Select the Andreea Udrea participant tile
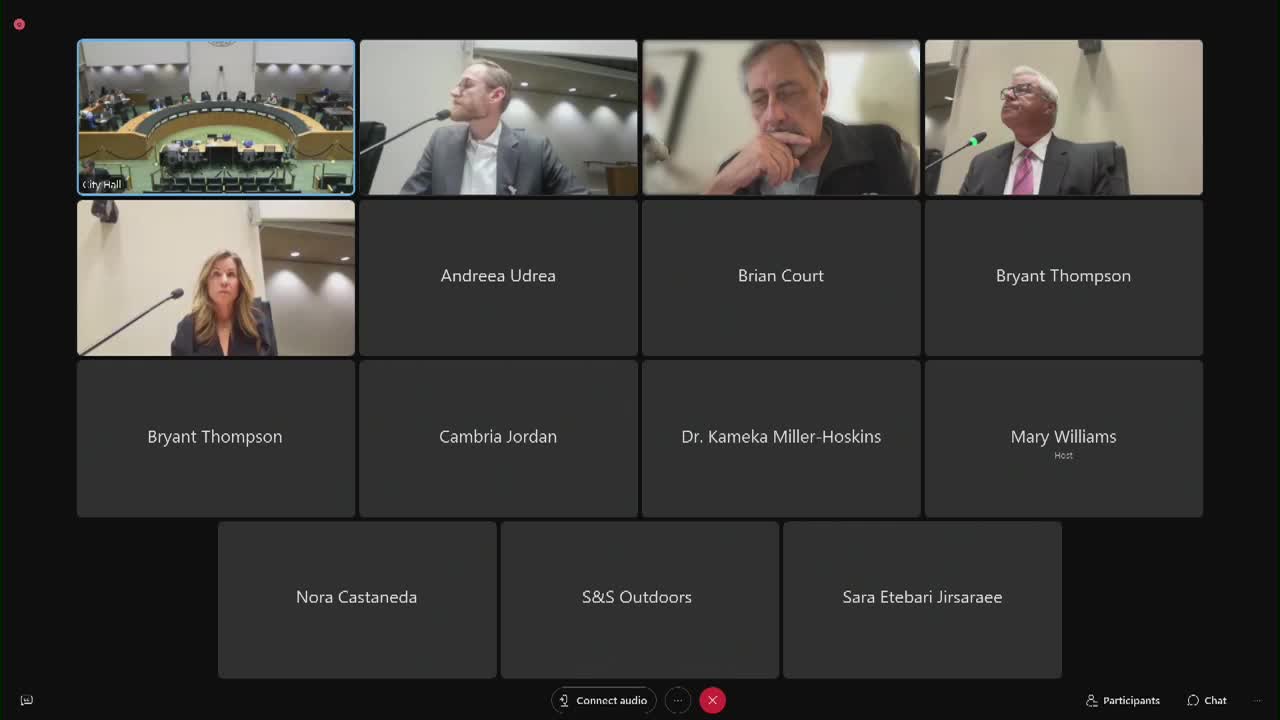The height and width of the screenshot is (720, 1280). pos(498,278)
